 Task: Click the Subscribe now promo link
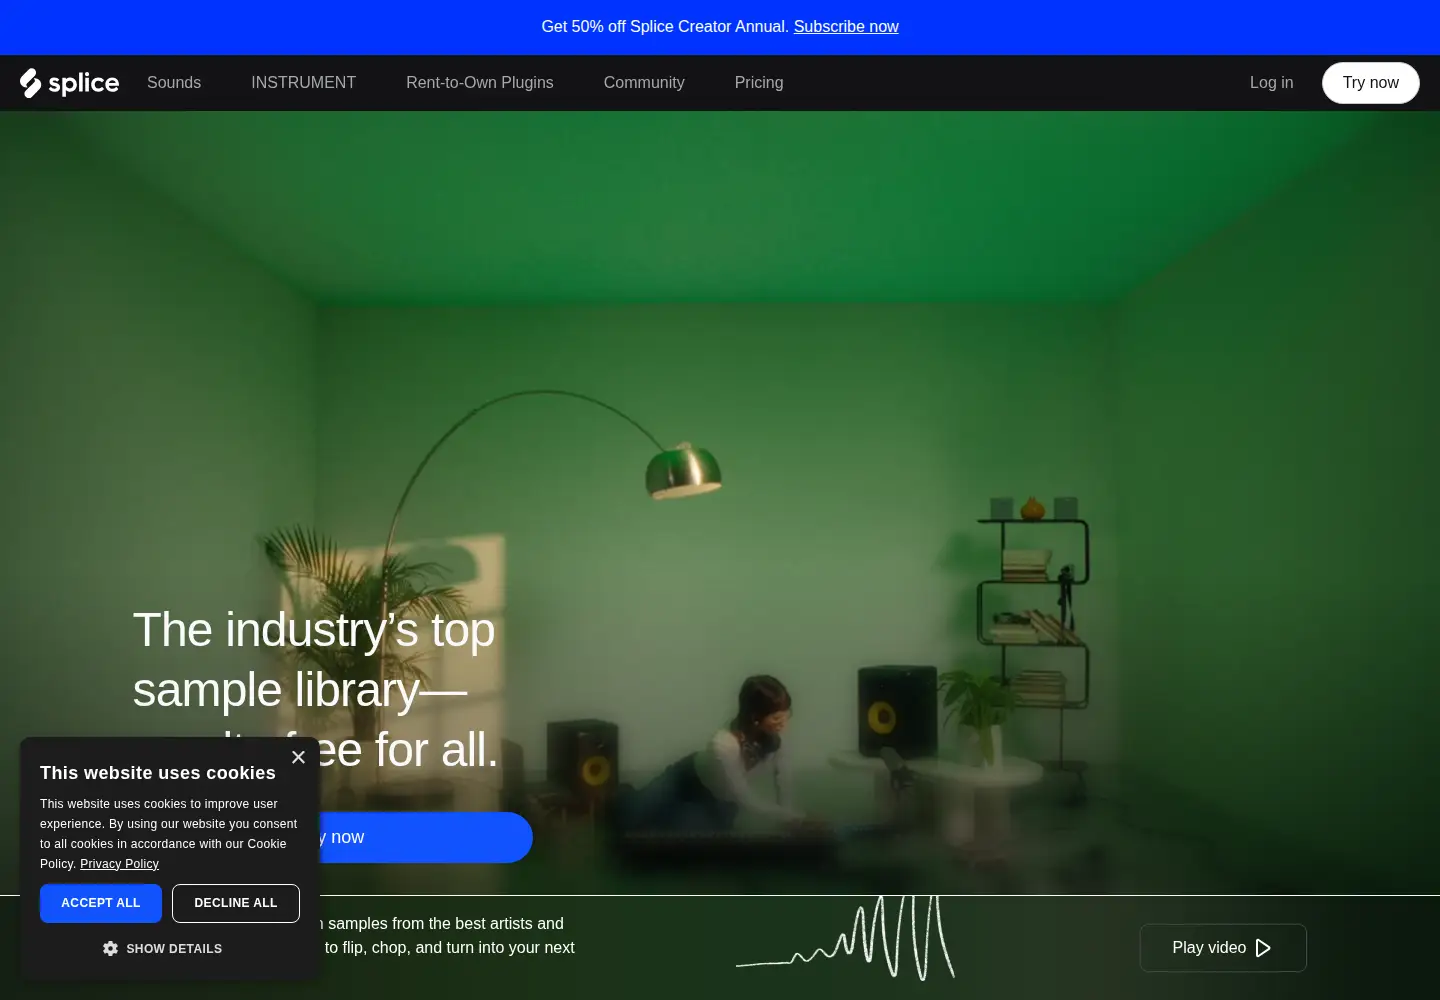(x=846, y=27)
